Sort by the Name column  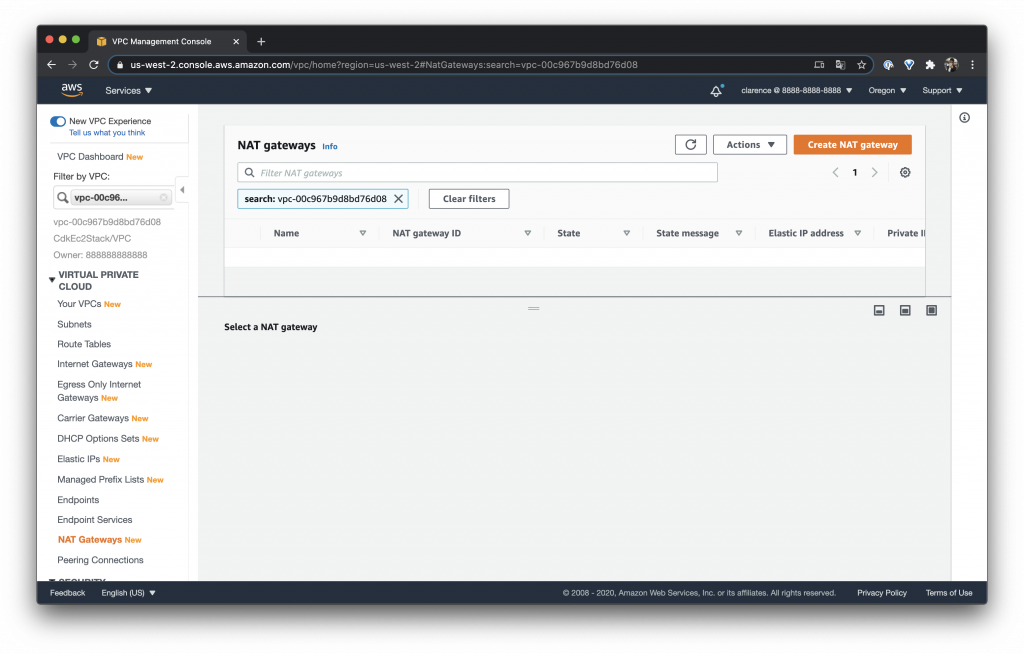tap(362, 233)
